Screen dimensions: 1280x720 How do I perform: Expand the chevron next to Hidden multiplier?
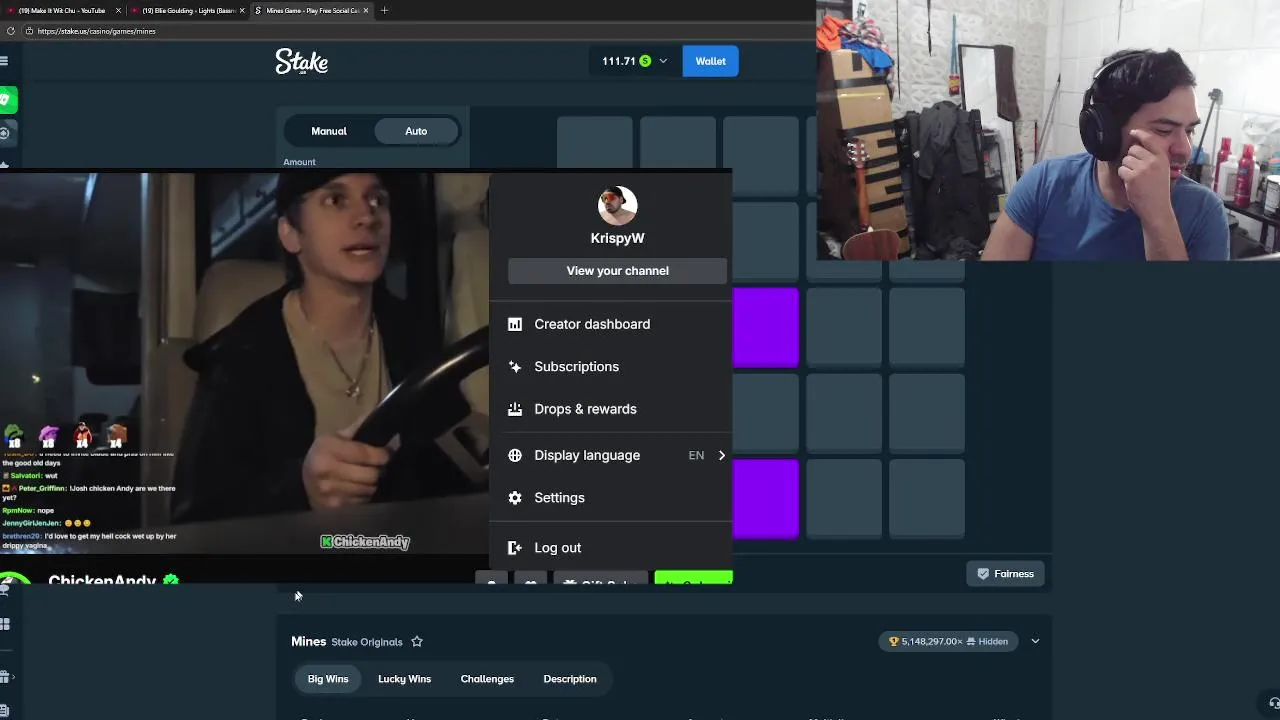point(1035,642)
